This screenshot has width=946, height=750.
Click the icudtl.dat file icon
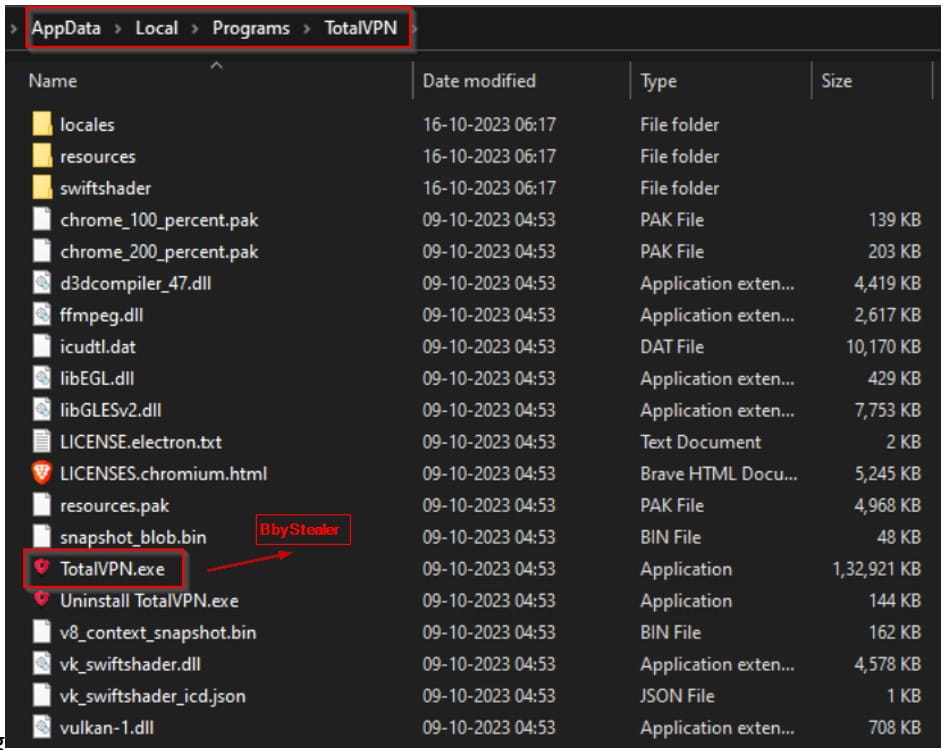point(42,346)
